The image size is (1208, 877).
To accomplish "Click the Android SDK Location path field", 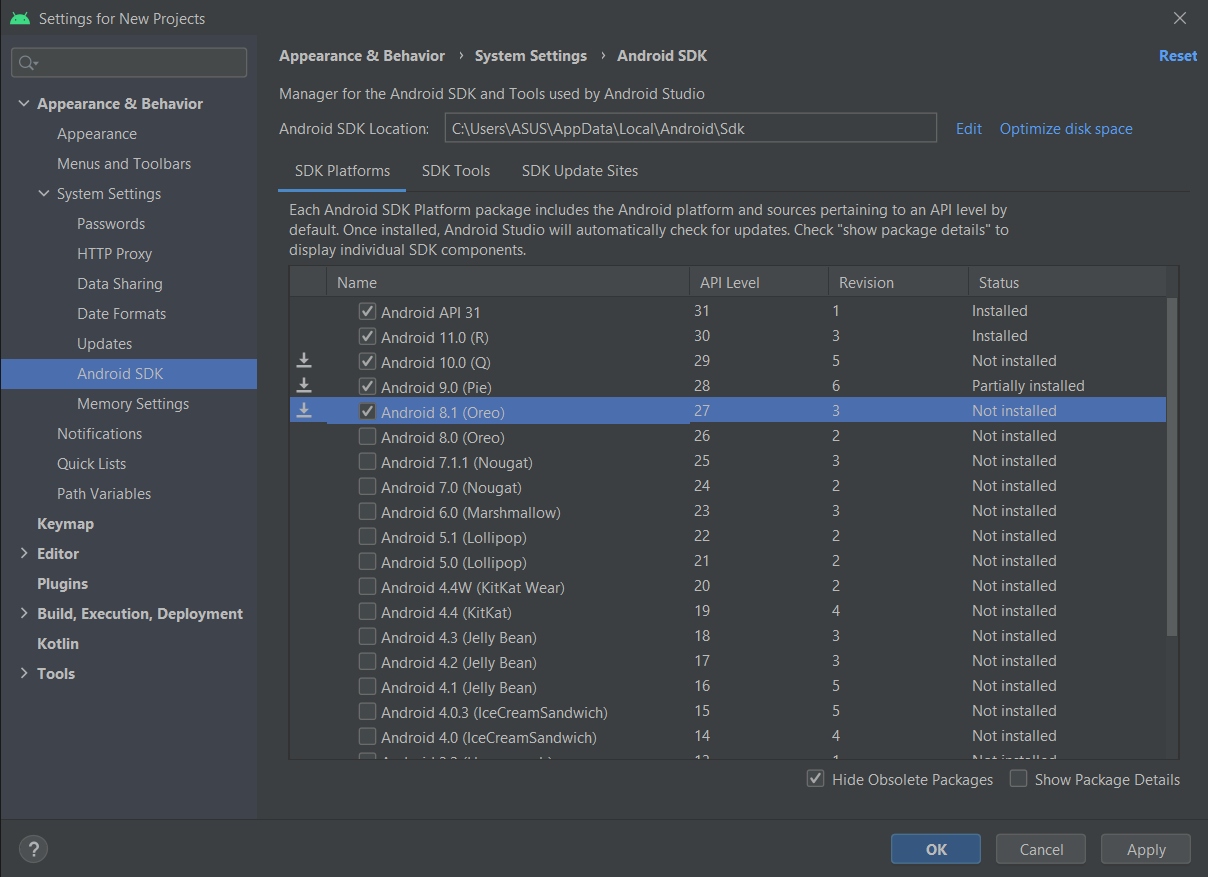I will 690,128.
